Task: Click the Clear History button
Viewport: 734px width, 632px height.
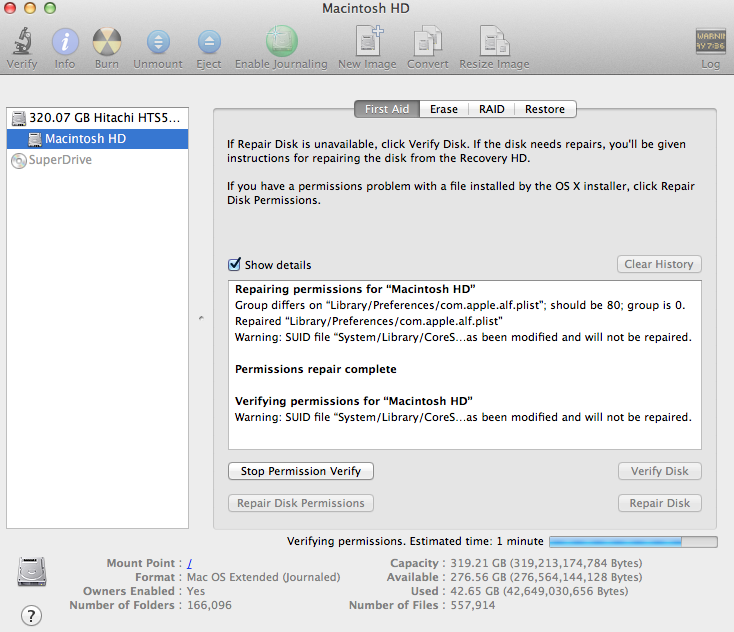Action: click(659, 264)
